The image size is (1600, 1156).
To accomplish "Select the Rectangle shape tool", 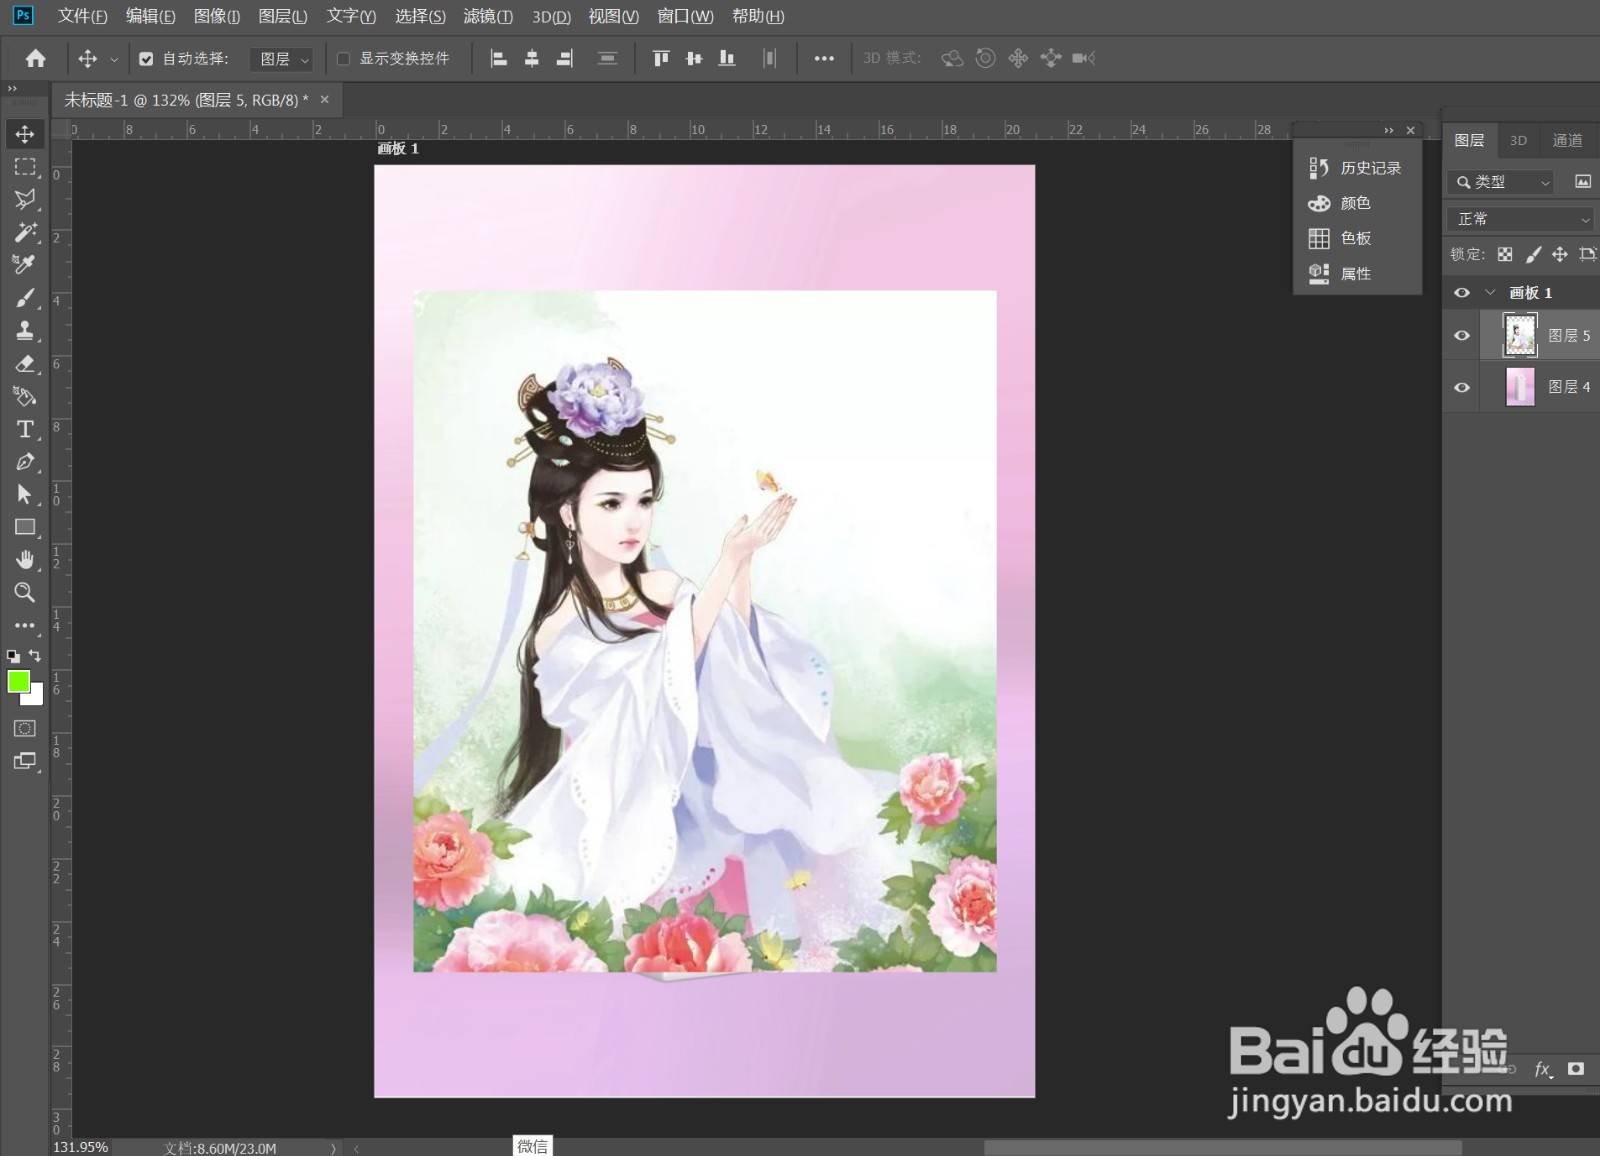I will tap(25, 527).
